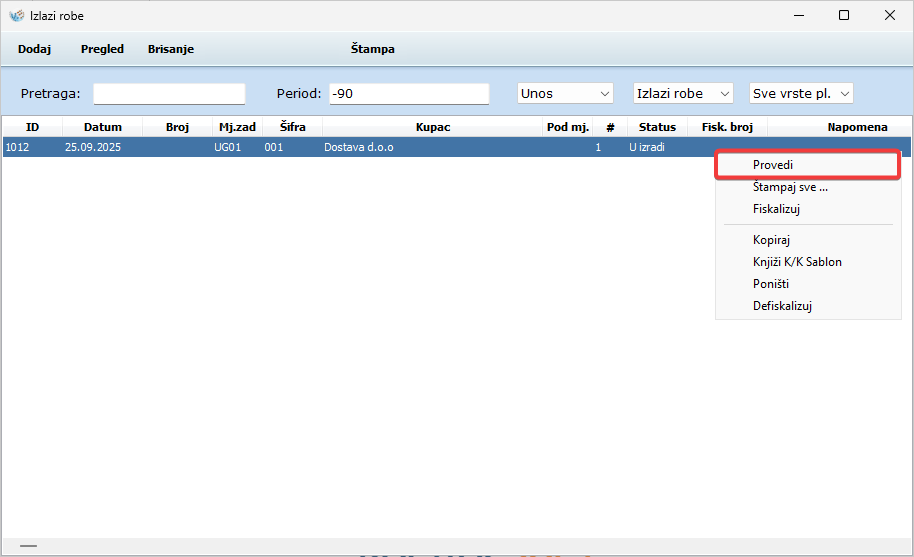Click the Izlazi robe app icon in title bar
The width and height of the screenshot is (914, 557).
click(x=16, y=16)
